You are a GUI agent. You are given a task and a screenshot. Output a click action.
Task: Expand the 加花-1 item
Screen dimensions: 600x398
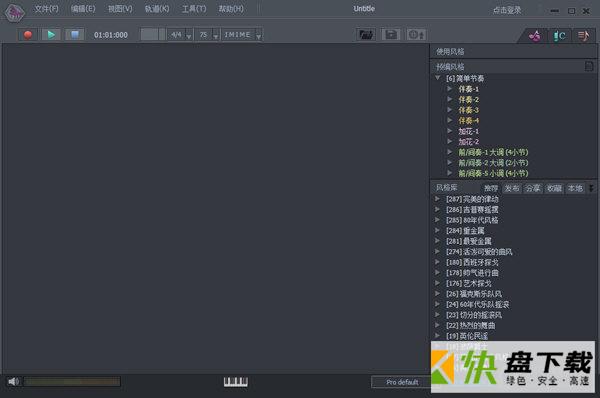click(x=450, y=131)
